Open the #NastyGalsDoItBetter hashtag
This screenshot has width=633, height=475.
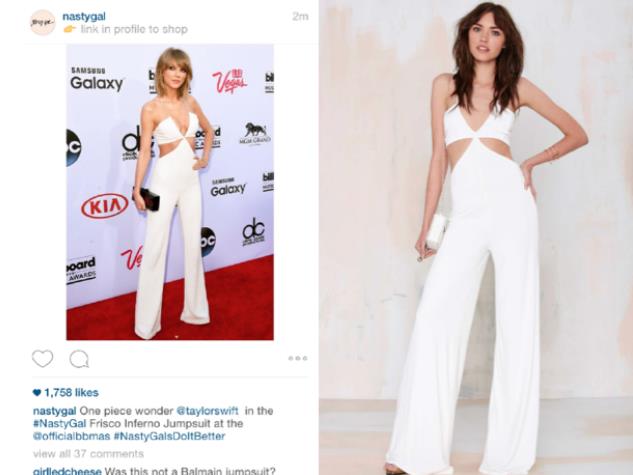(169, 436)
